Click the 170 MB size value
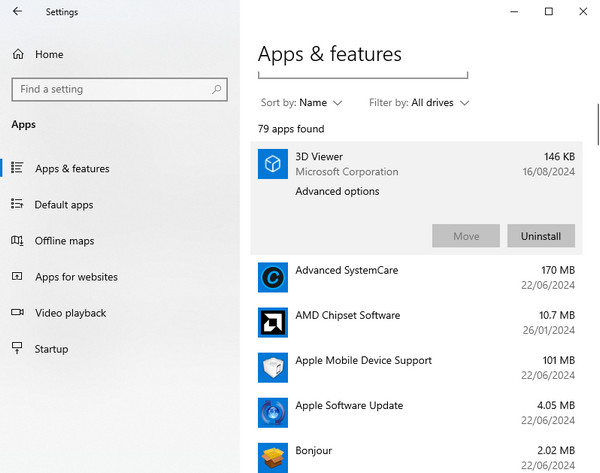The width and height of the screenshot is (600, 473). click(x=558, y=270)
